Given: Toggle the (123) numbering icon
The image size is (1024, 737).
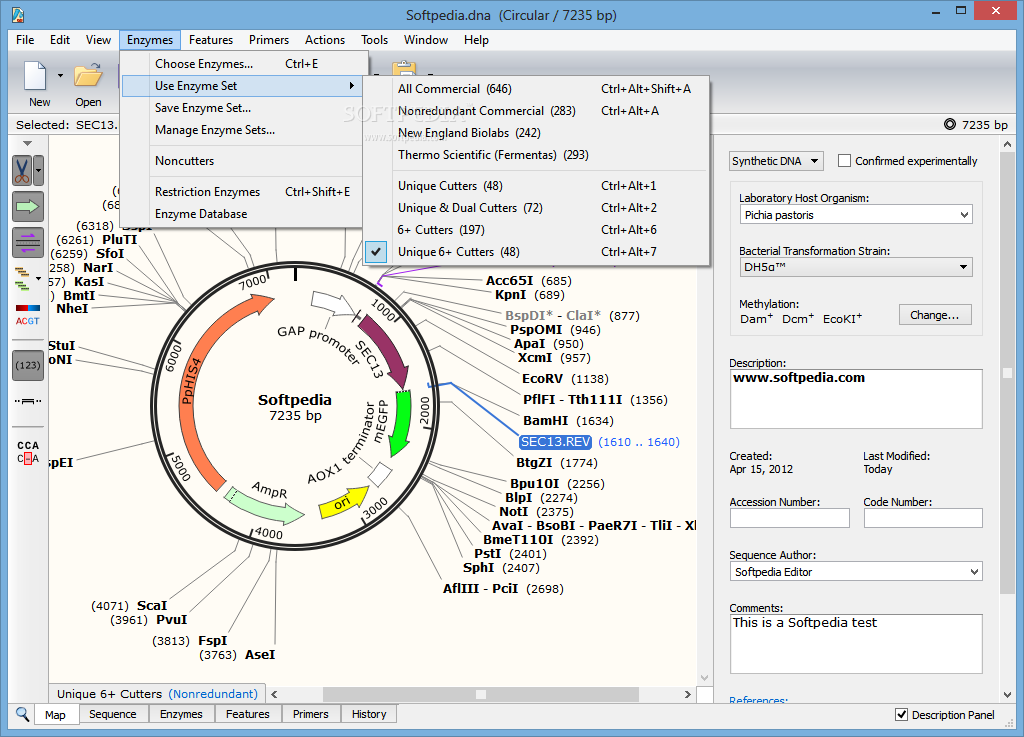Looking at the screenshot, I should click(27, 365).
